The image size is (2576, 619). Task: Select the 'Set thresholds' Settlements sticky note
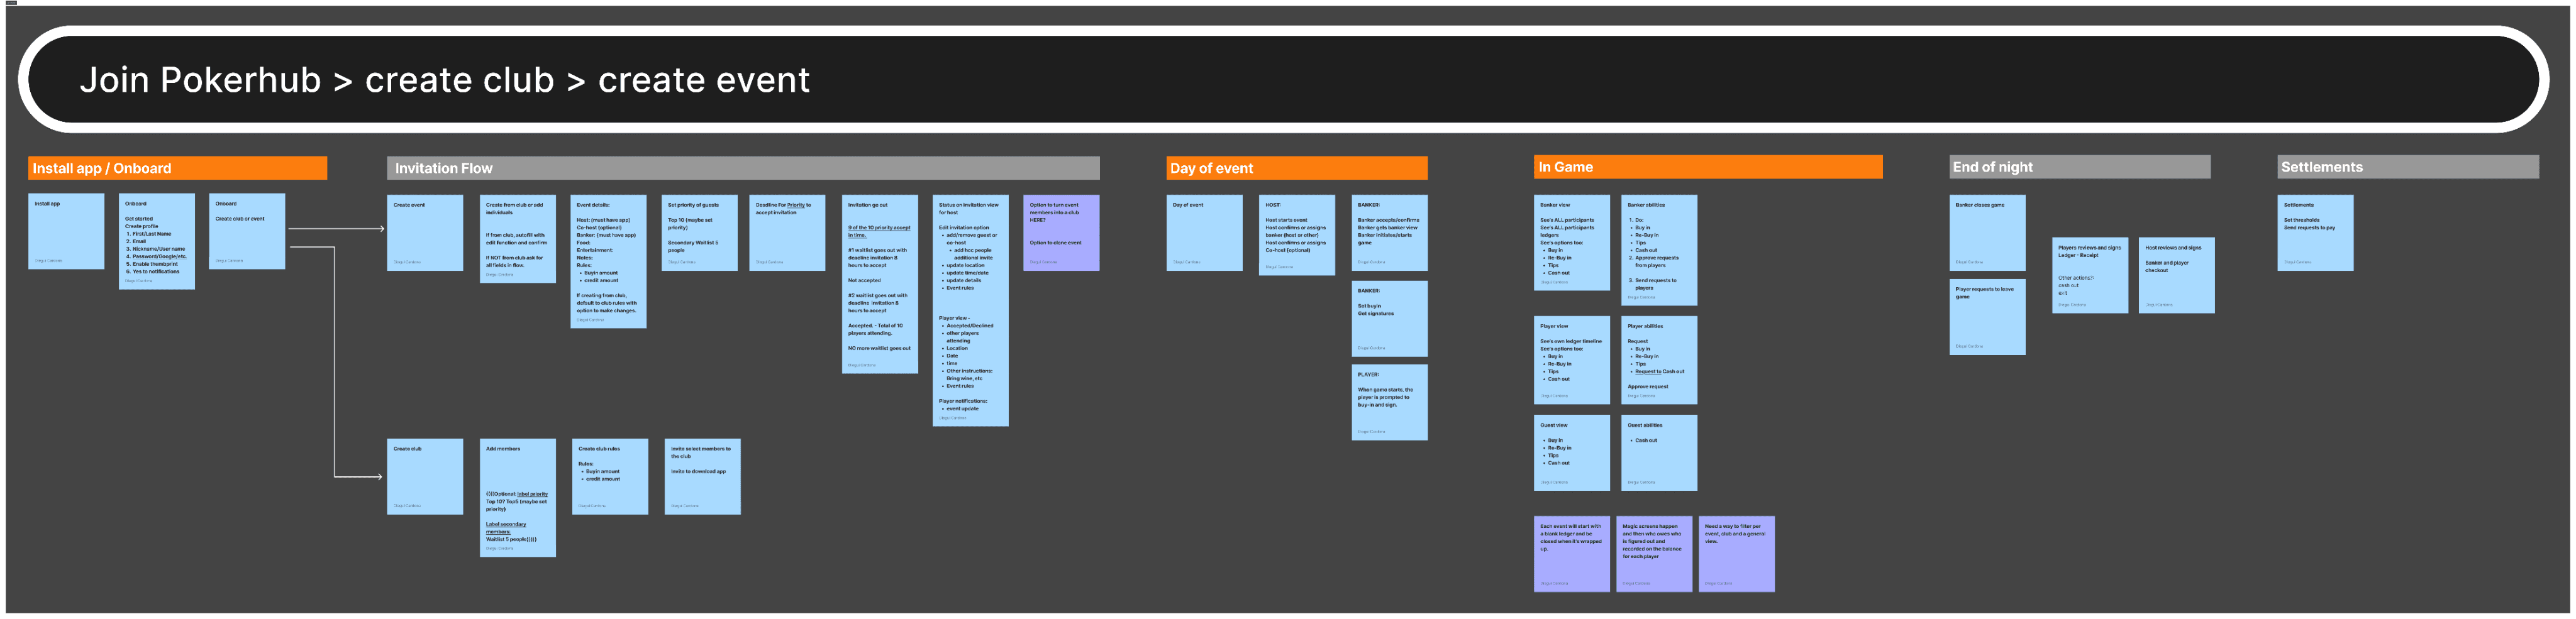coord(2315,232)
